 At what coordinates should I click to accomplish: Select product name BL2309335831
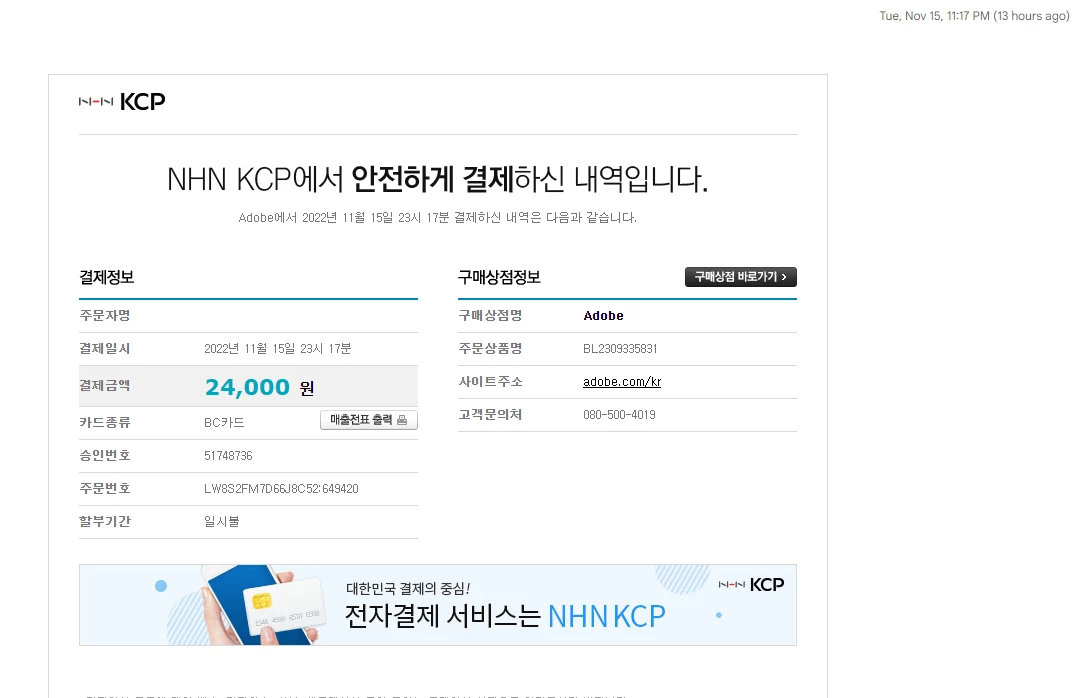pos(620,349)
